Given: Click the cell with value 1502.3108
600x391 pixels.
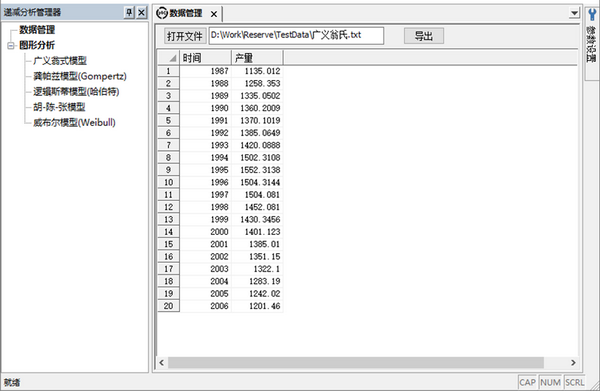Looking at the screenshot, I should point(257,158).
